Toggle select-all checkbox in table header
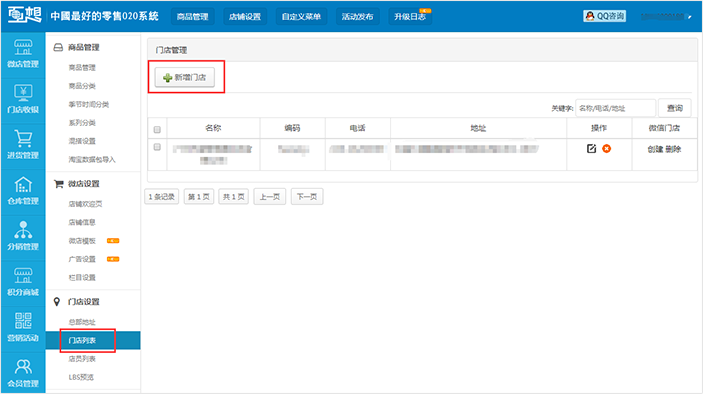This screenshot has width=703, height=394. click(x=157, y=130)
